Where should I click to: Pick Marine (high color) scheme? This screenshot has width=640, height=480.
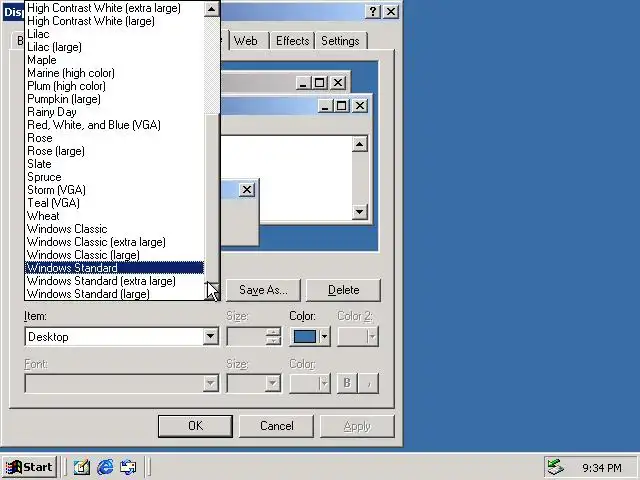pyautogui.click(x=114, y=73)
